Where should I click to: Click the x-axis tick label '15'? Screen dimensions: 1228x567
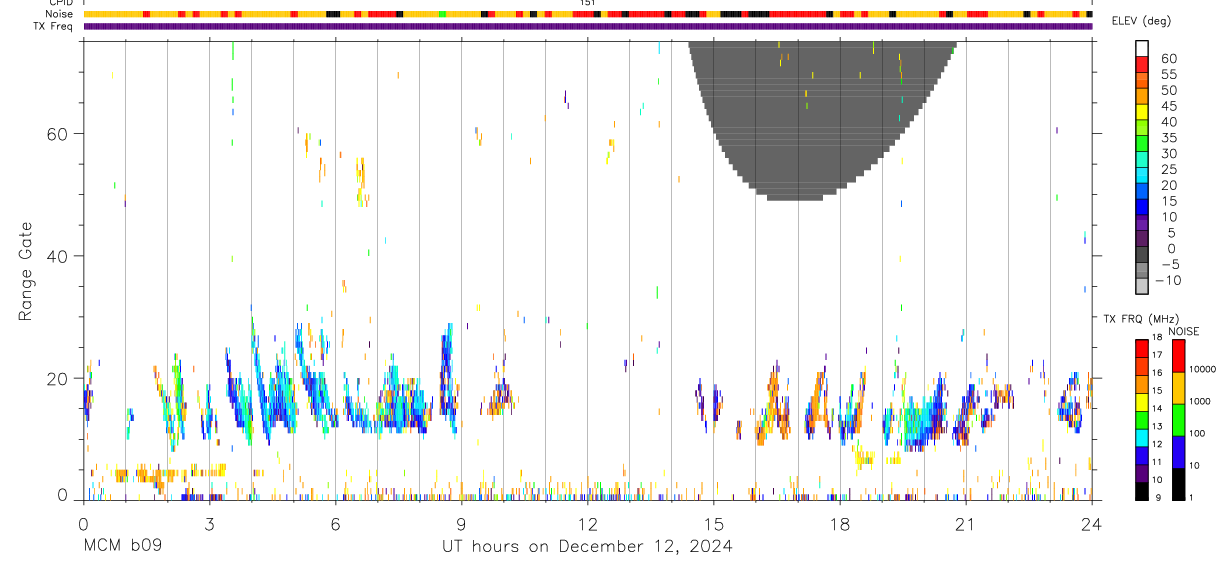coord(714,523)
